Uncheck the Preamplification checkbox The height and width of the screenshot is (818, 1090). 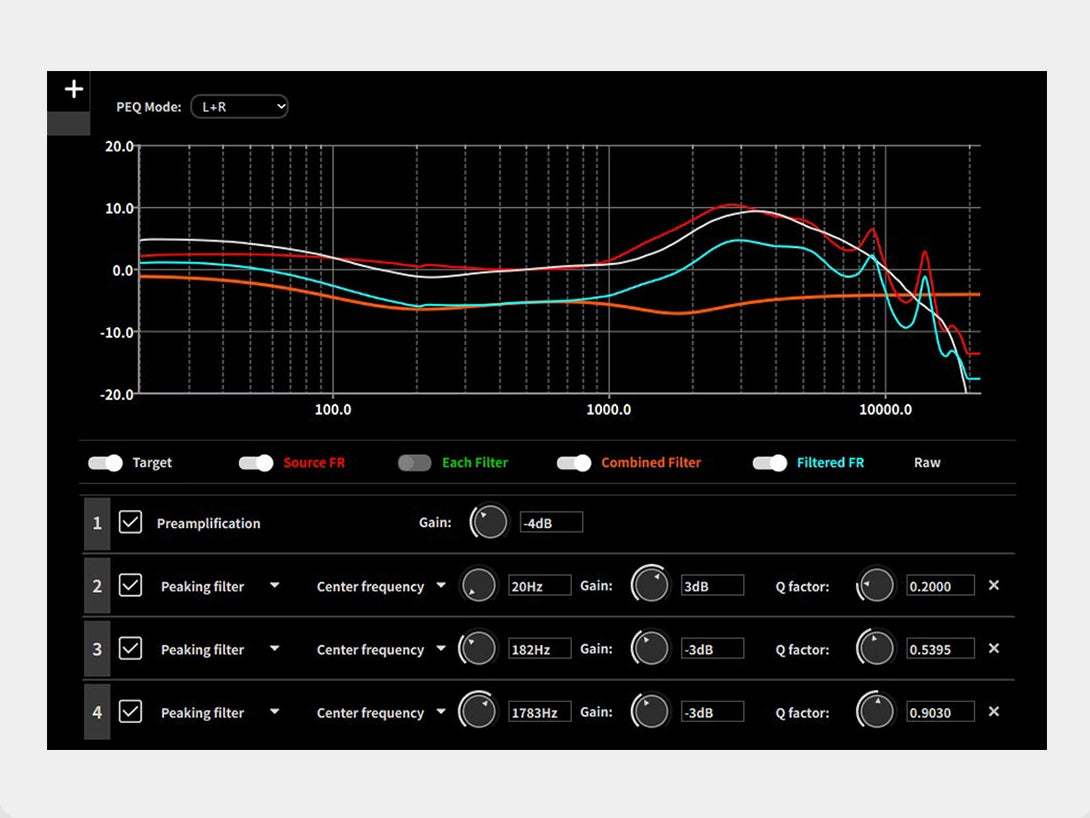130,522
